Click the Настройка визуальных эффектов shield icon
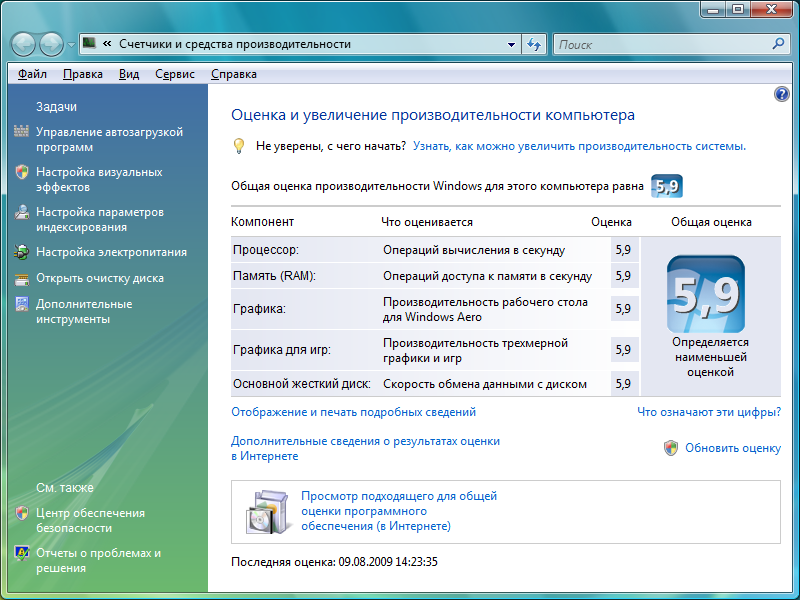 (21, 172)
